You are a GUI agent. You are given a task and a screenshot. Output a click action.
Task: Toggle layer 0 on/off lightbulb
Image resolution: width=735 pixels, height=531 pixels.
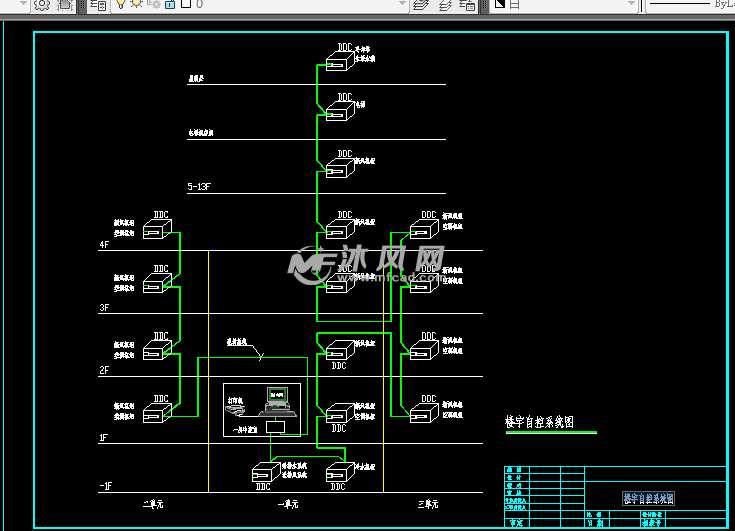point(120,4)
